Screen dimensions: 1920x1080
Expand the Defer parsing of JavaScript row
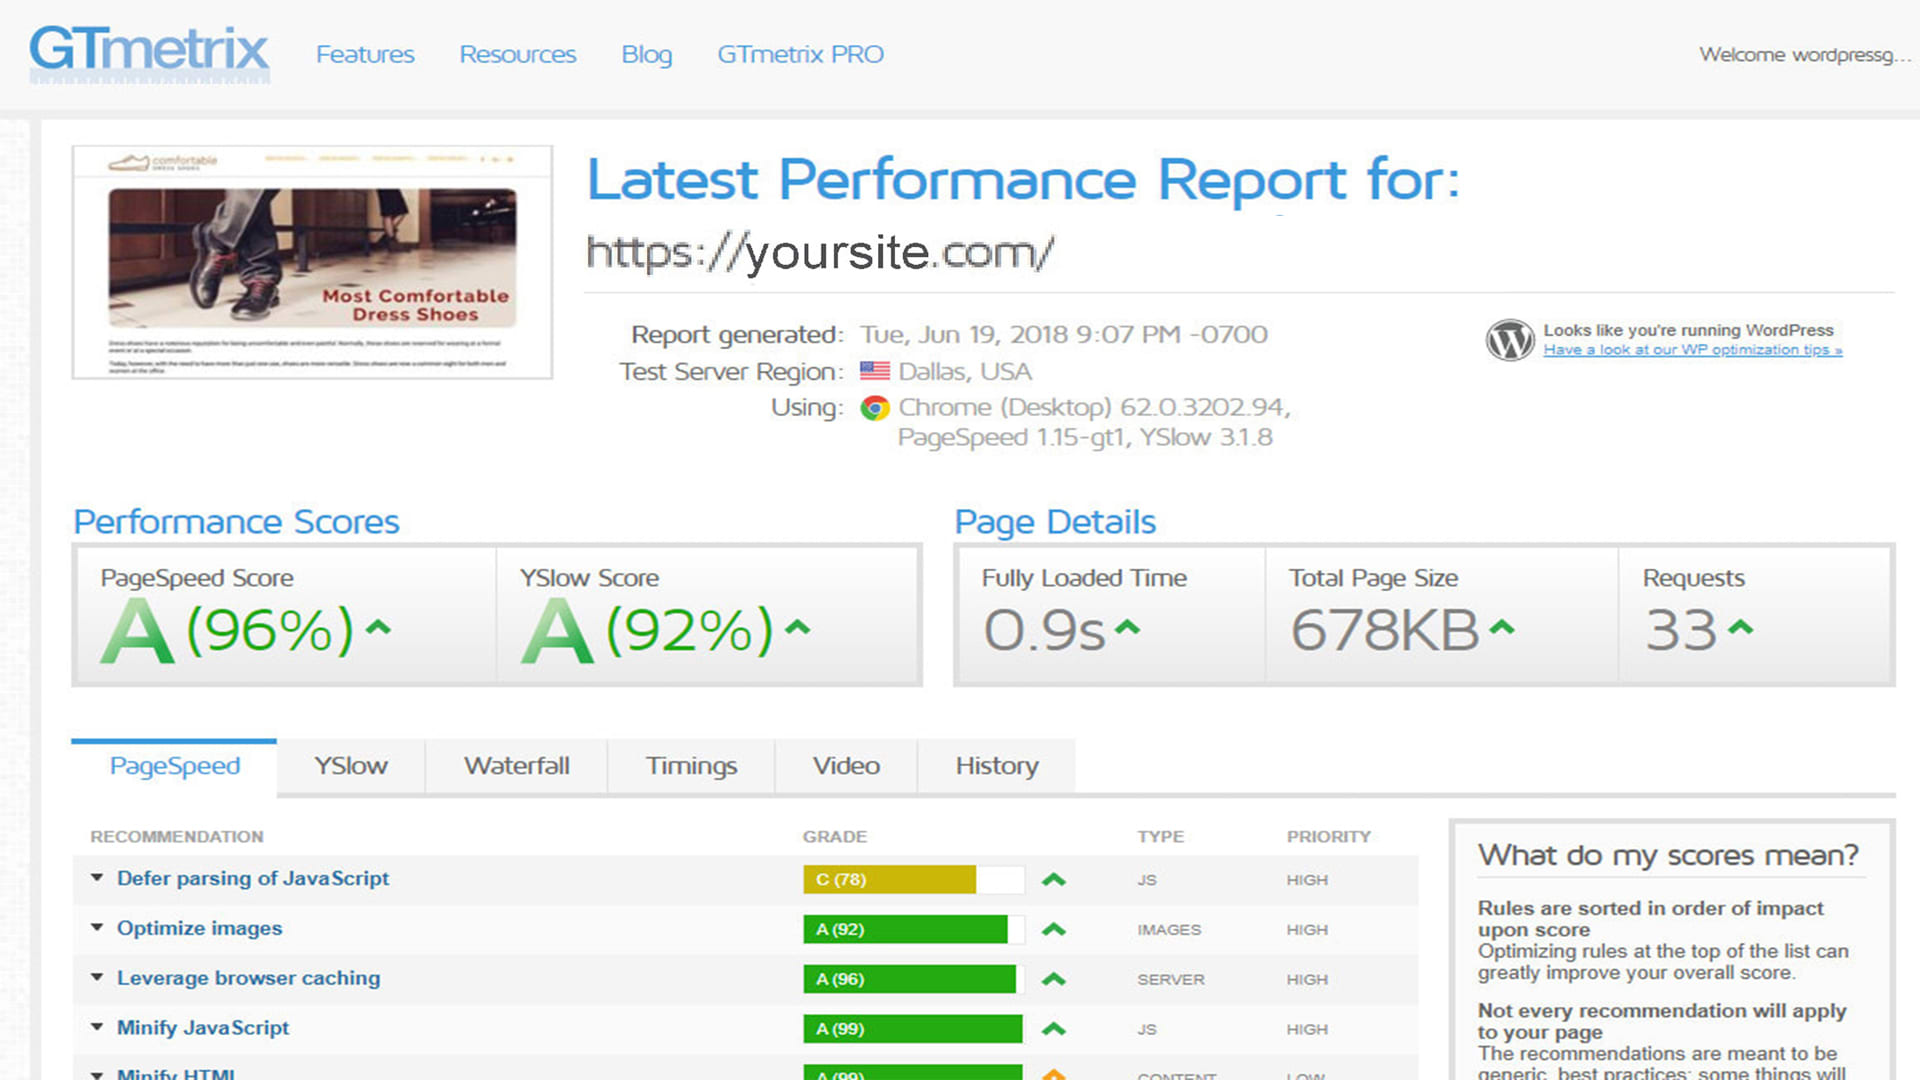tap(97, 878)
